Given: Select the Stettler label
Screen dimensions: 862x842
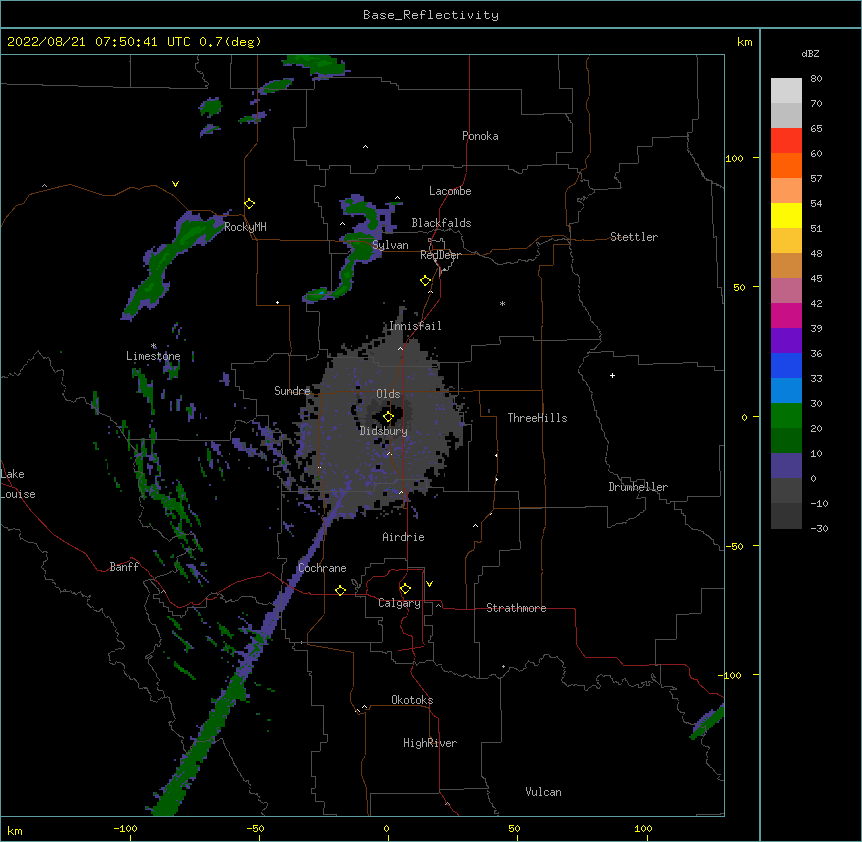Looking at the screenshot, I should click(634, 237).
